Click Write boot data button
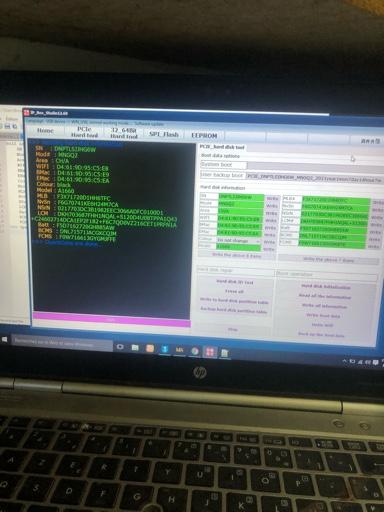The width and height of the screenshot is (384, 512). [x=323, y=315]
